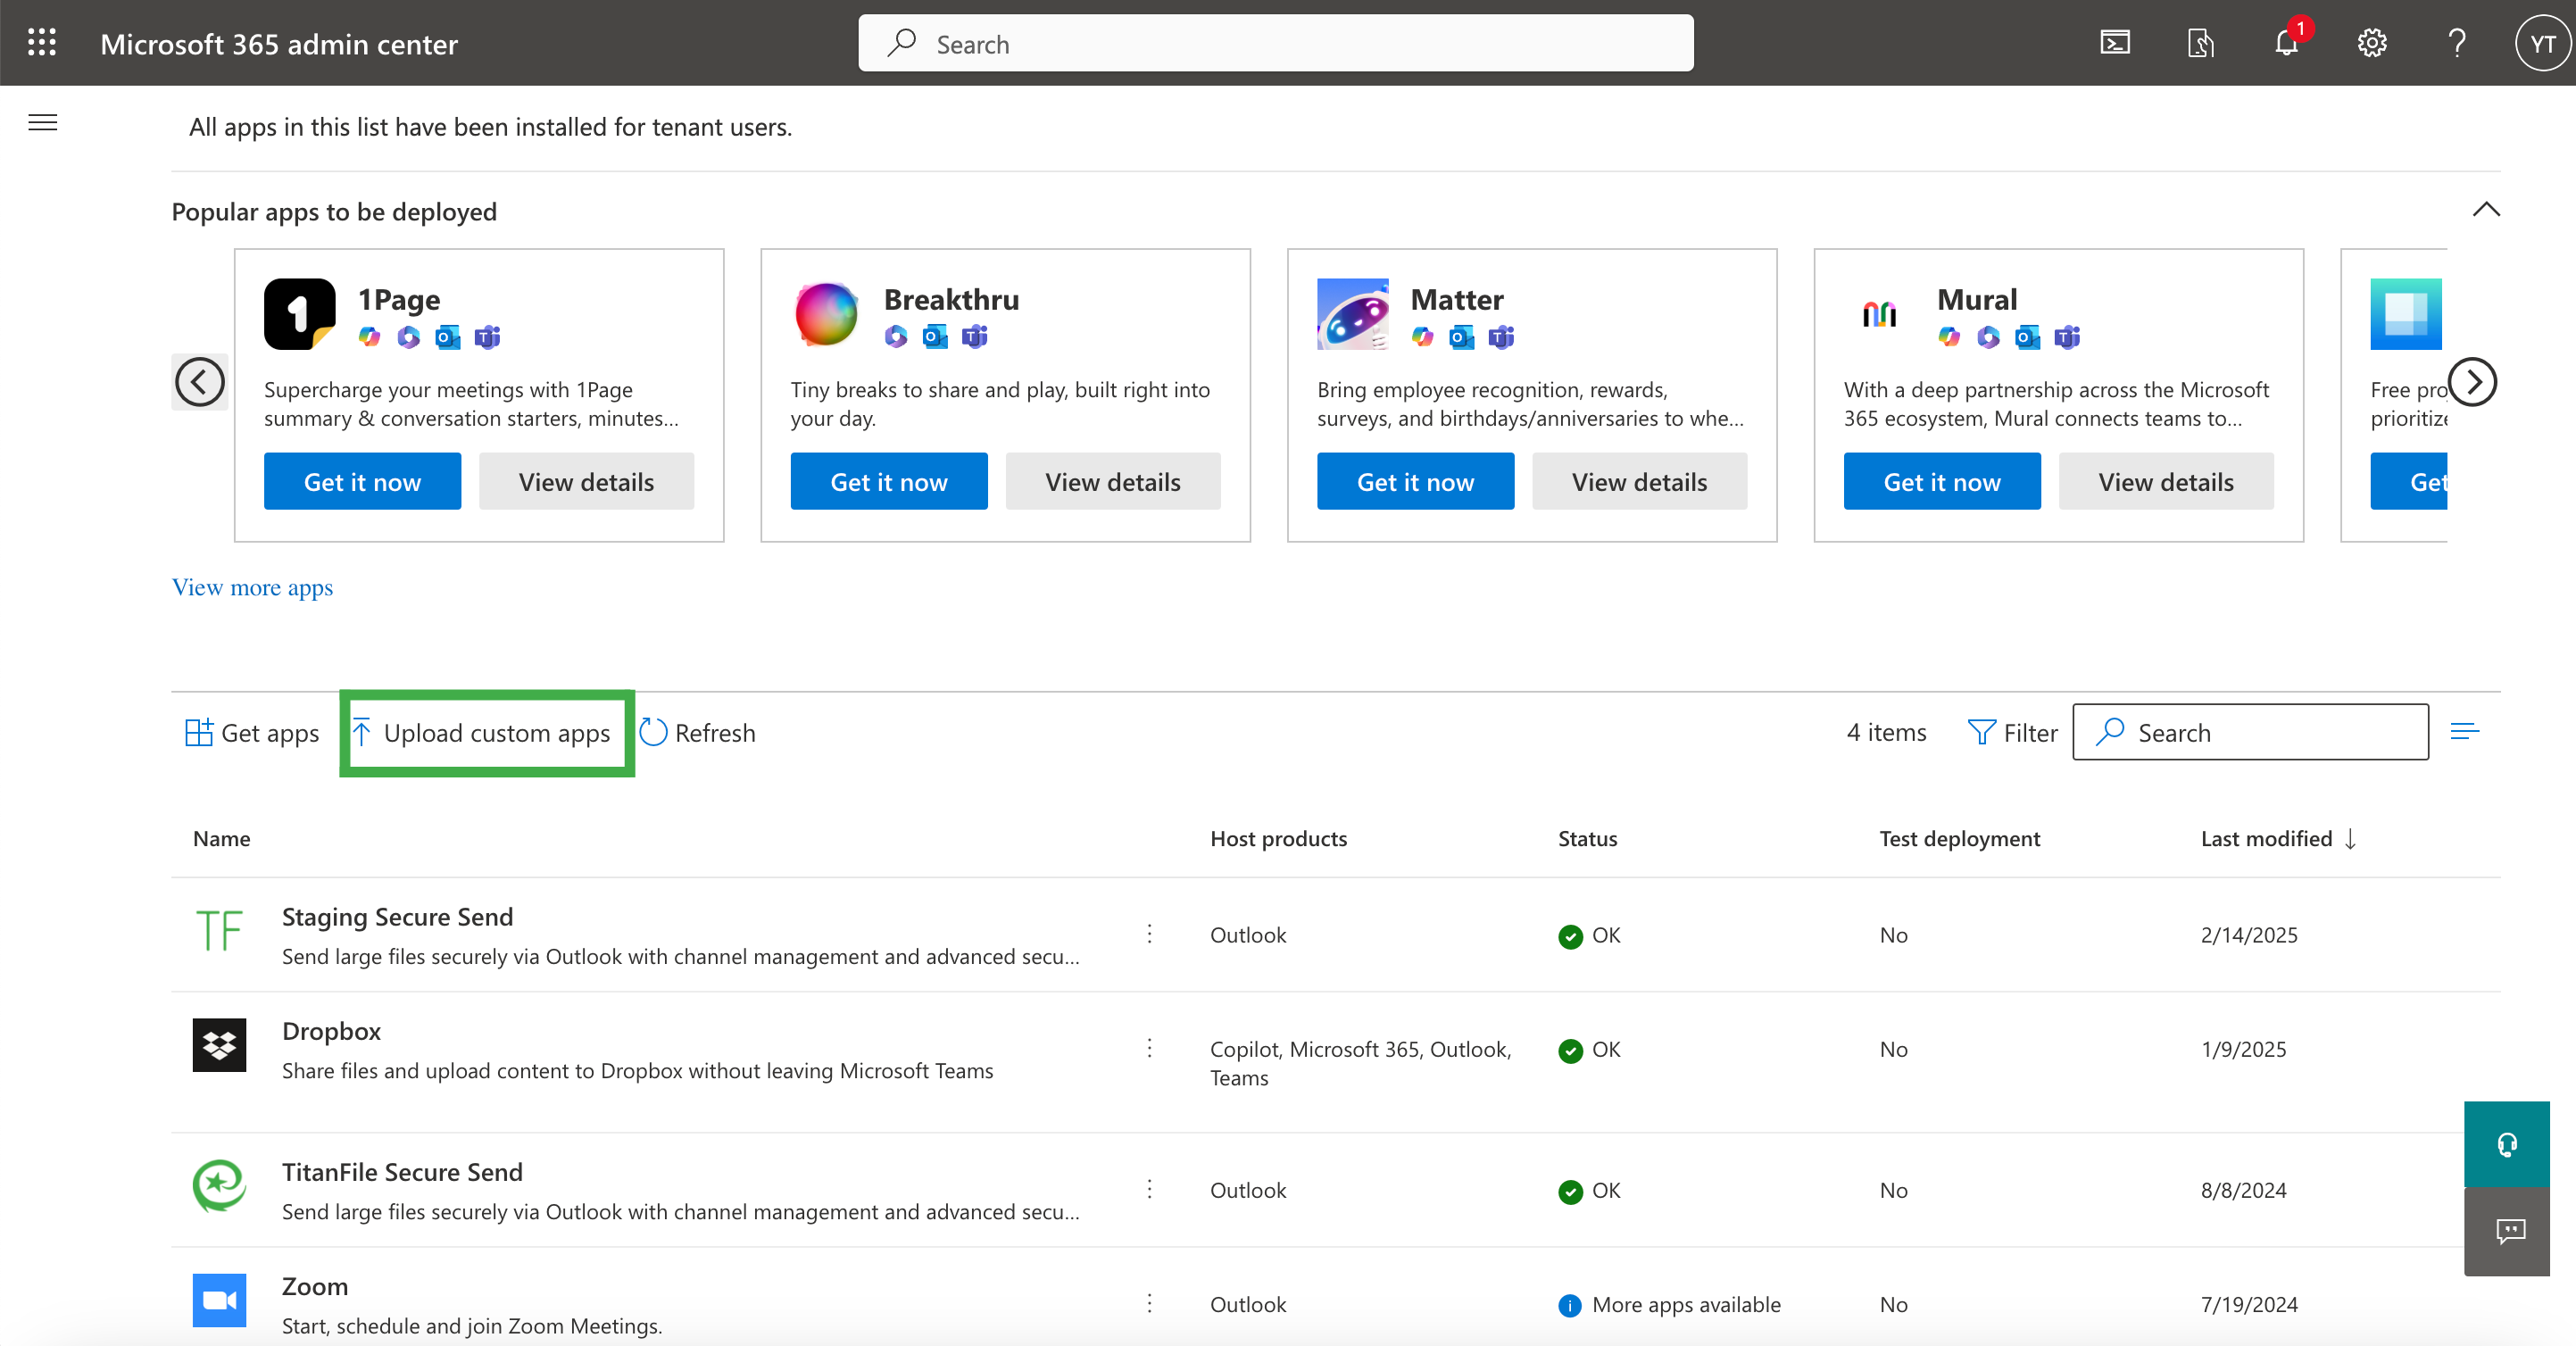Click More apps available status for Zoom
The height and width of the screenshot is (1346, 2576).
1669,1304
